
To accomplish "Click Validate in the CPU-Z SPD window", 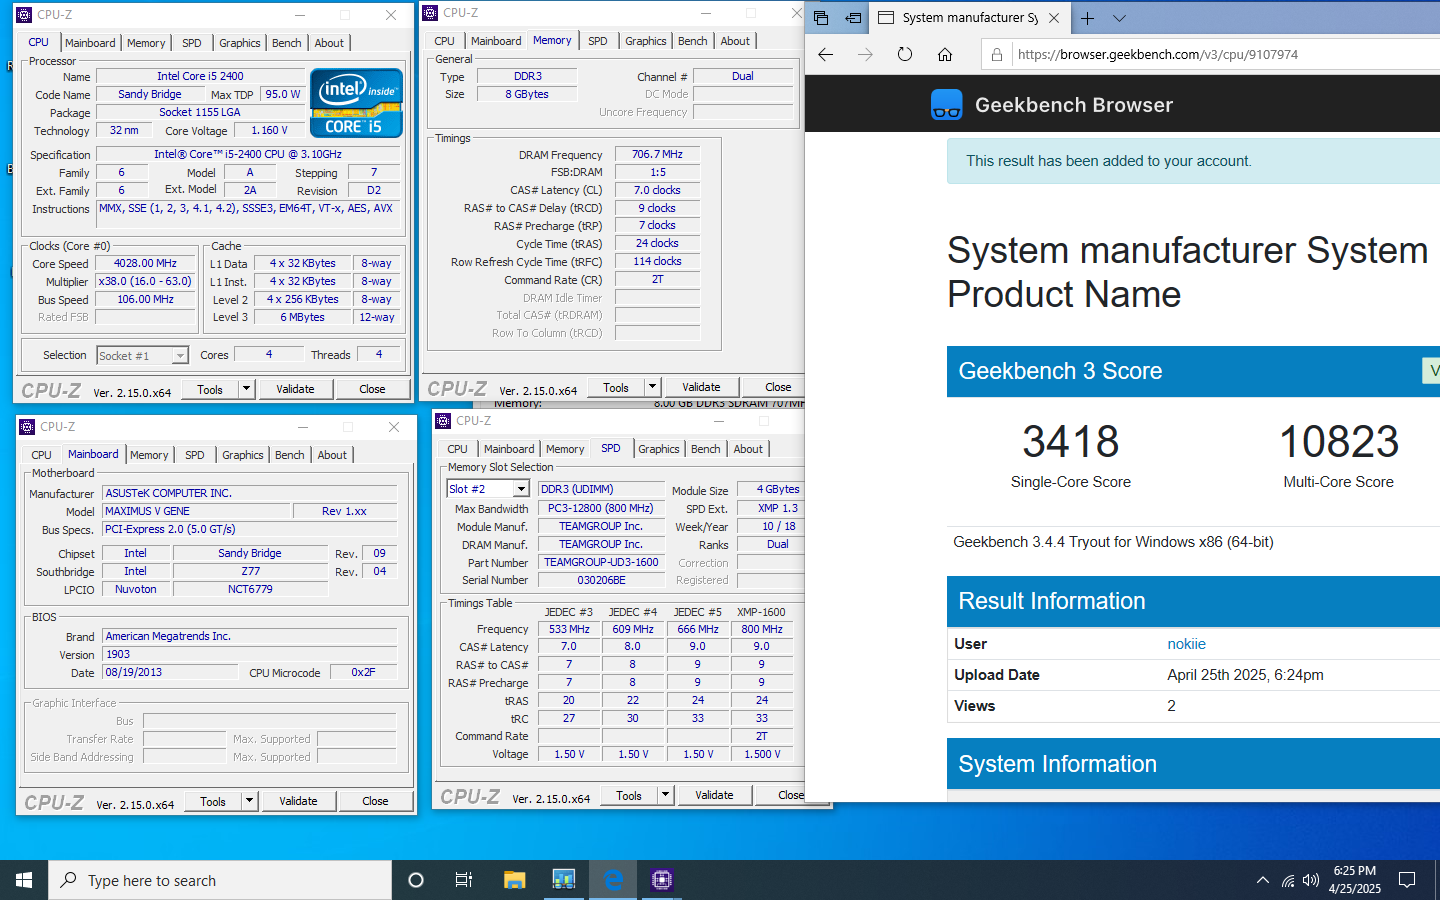I will click(714, 795).
